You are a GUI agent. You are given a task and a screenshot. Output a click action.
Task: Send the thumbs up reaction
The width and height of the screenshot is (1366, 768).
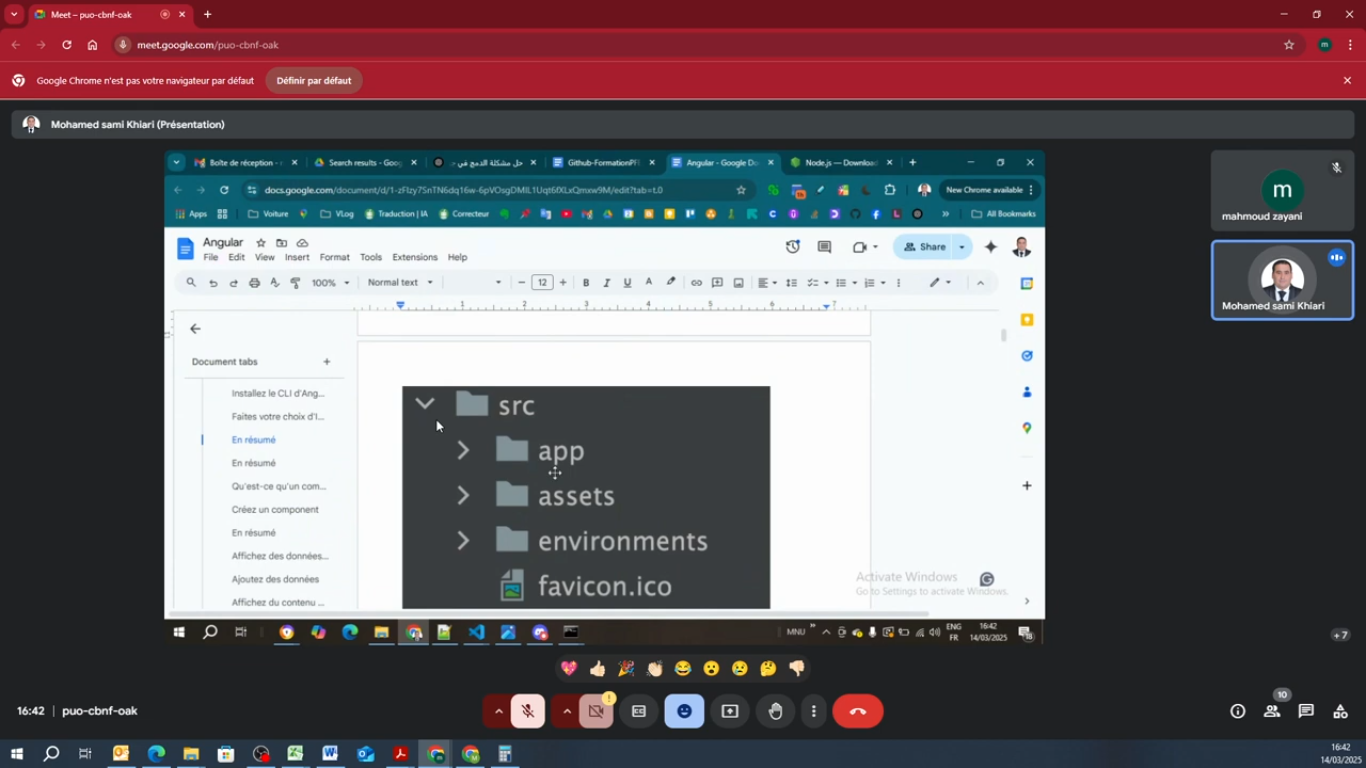[598, 668]
